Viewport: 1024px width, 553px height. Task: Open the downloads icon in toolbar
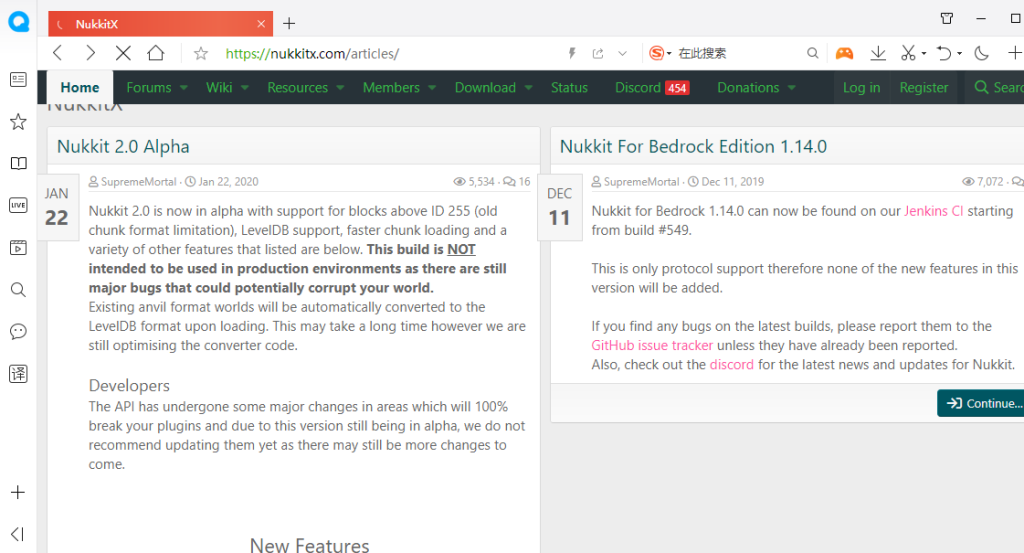point(878,54)
